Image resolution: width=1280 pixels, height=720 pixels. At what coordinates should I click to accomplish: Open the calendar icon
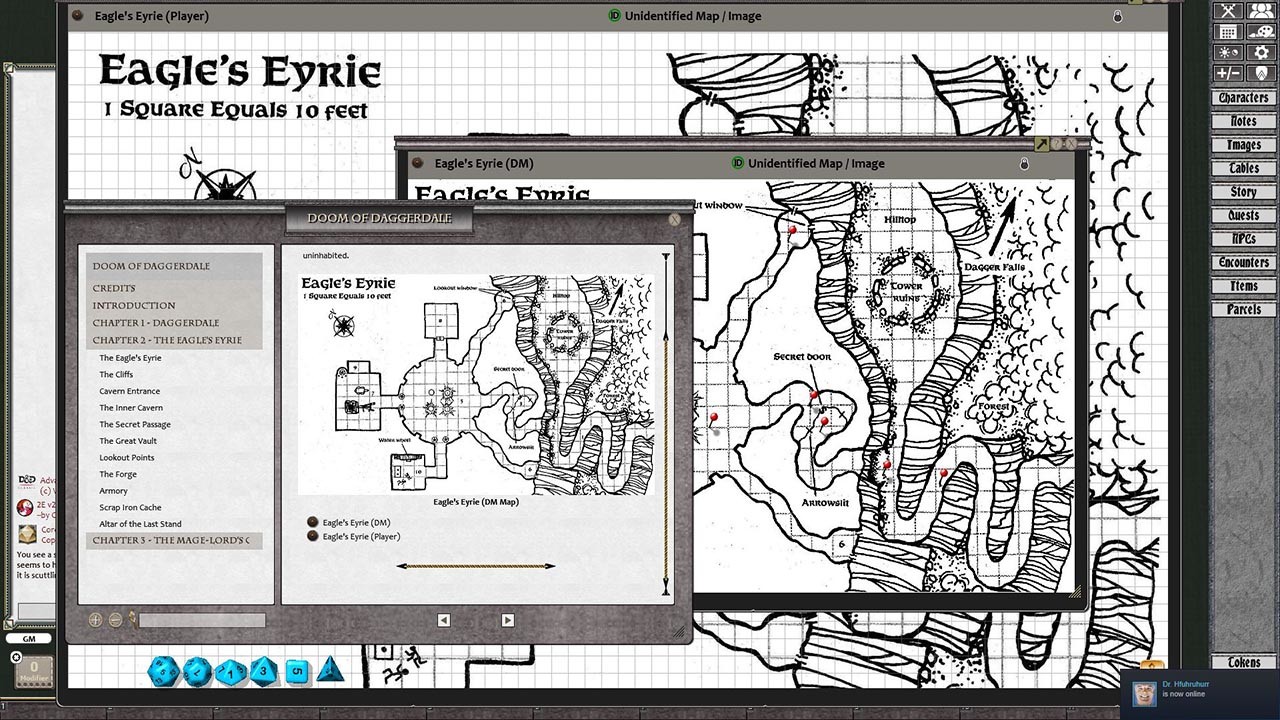pyautogui.click(x=1227, y=32)
